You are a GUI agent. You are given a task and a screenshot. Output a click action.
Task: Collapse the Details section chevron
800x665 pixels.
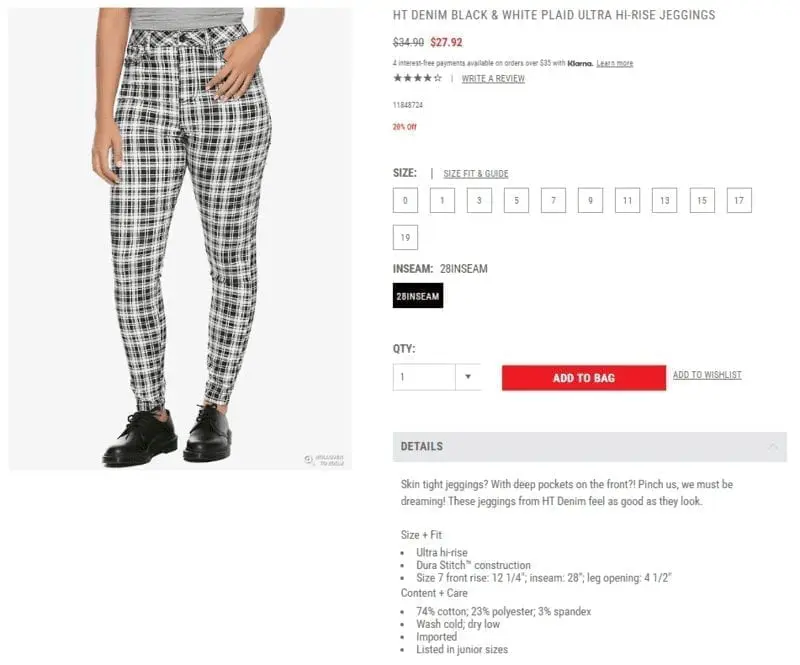click(x=773, y=447)
